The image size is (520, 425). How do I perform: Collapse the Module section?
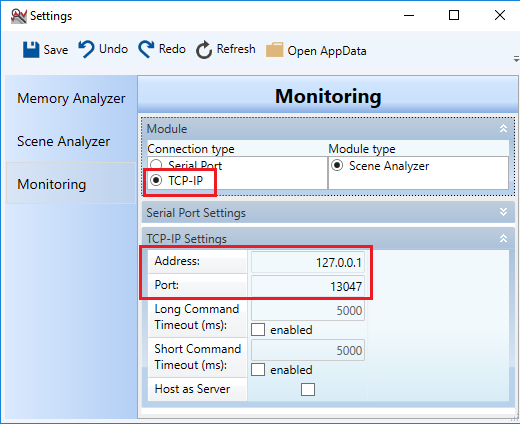(x=503, y=128)
